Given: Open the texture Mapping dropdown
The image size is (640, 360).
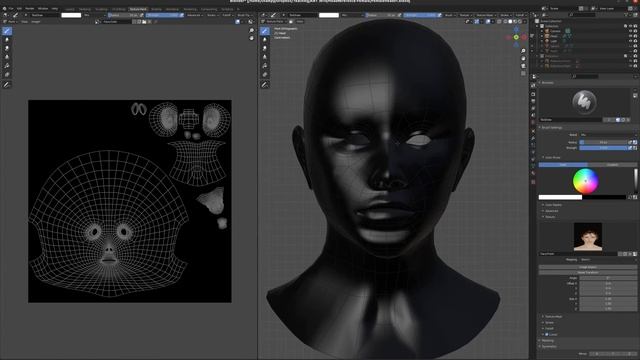Looking at the screenshot, I should [607, 260].
